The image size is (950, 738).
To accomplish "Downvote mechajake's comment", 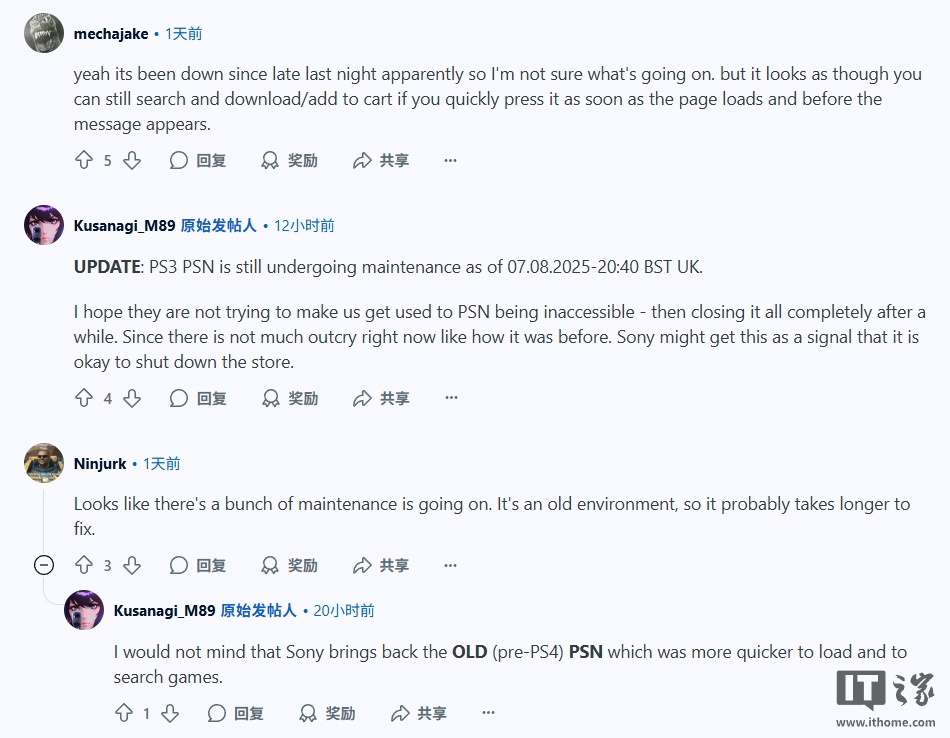I will pos(132,160).
